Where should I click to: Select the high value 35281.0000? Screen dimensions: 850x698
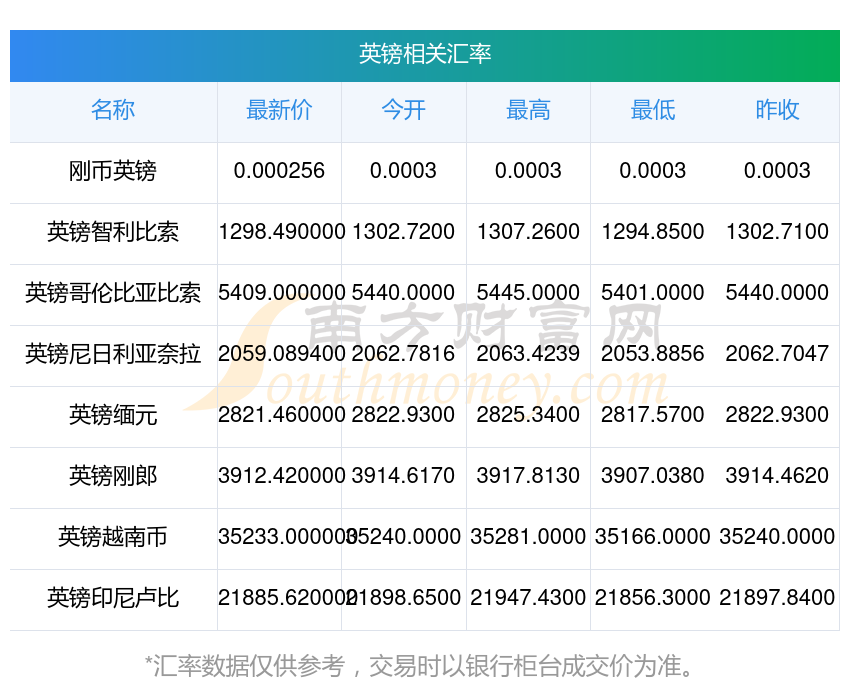point(529,537)
